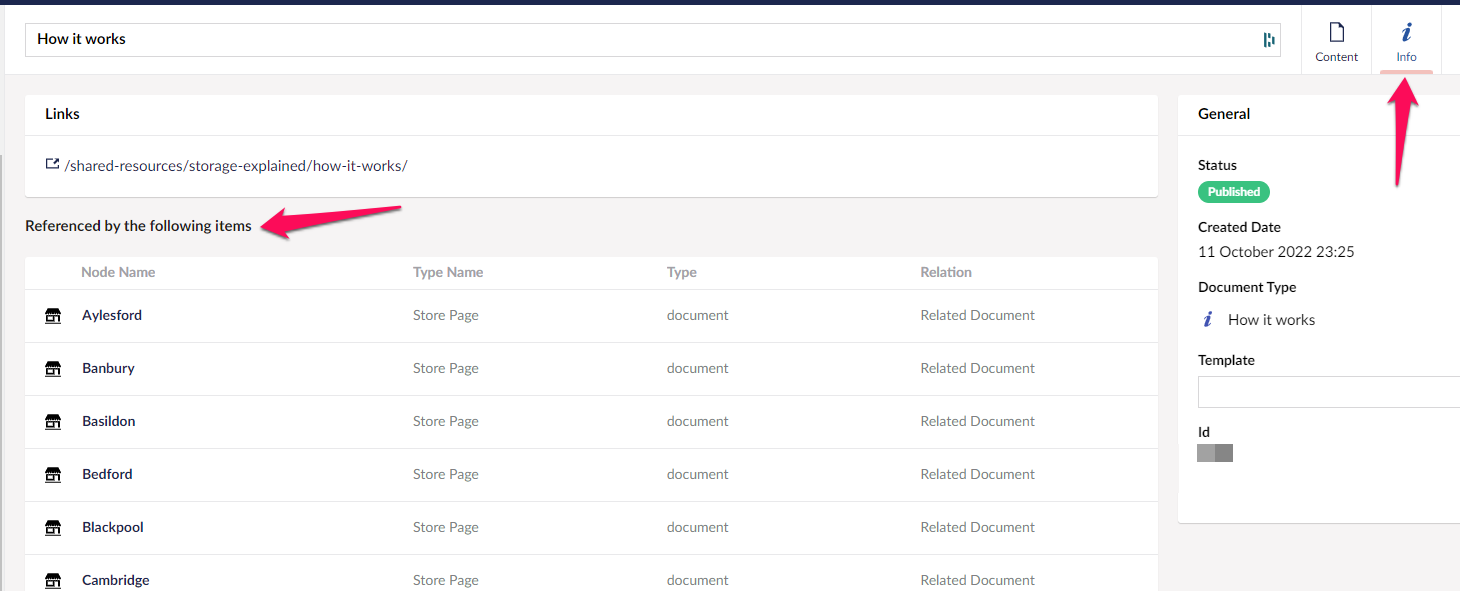Click the language icon in the name field

click(1269, 40)
